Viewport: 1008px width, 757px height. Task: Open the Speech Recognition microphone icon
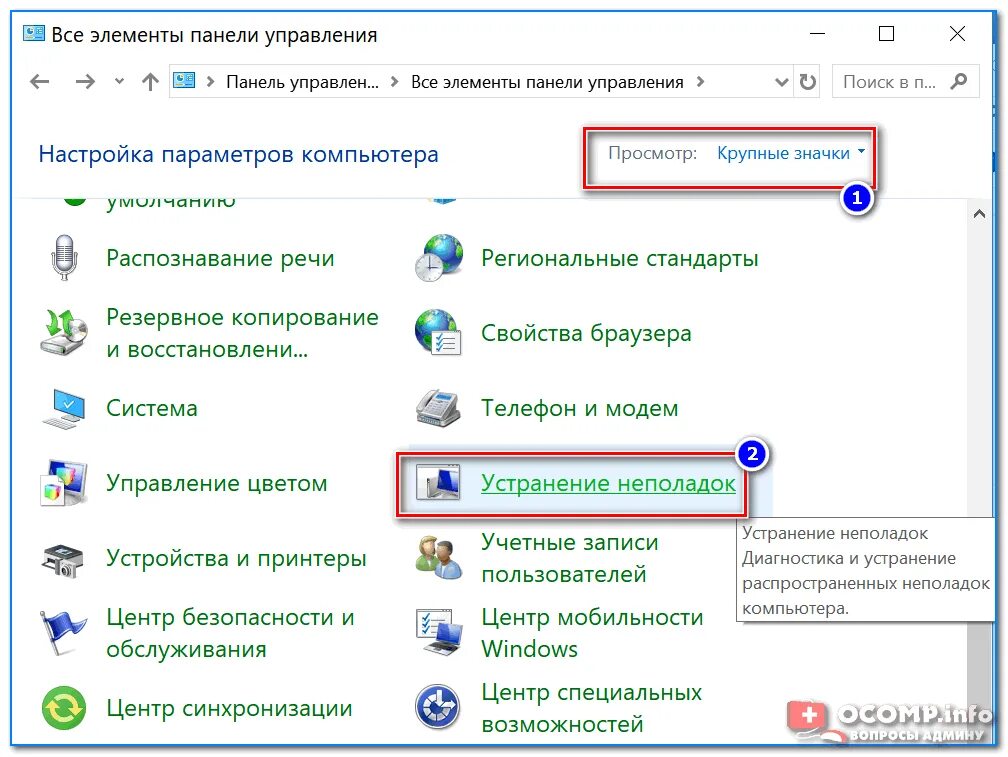coord(64,258)
